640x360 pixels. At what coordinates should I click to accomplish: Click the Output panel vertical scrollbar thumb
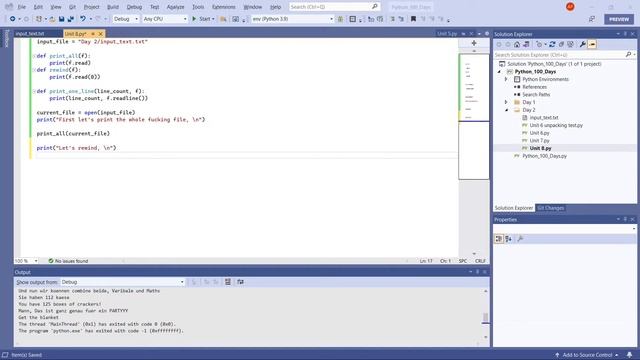tap(485, 317)
